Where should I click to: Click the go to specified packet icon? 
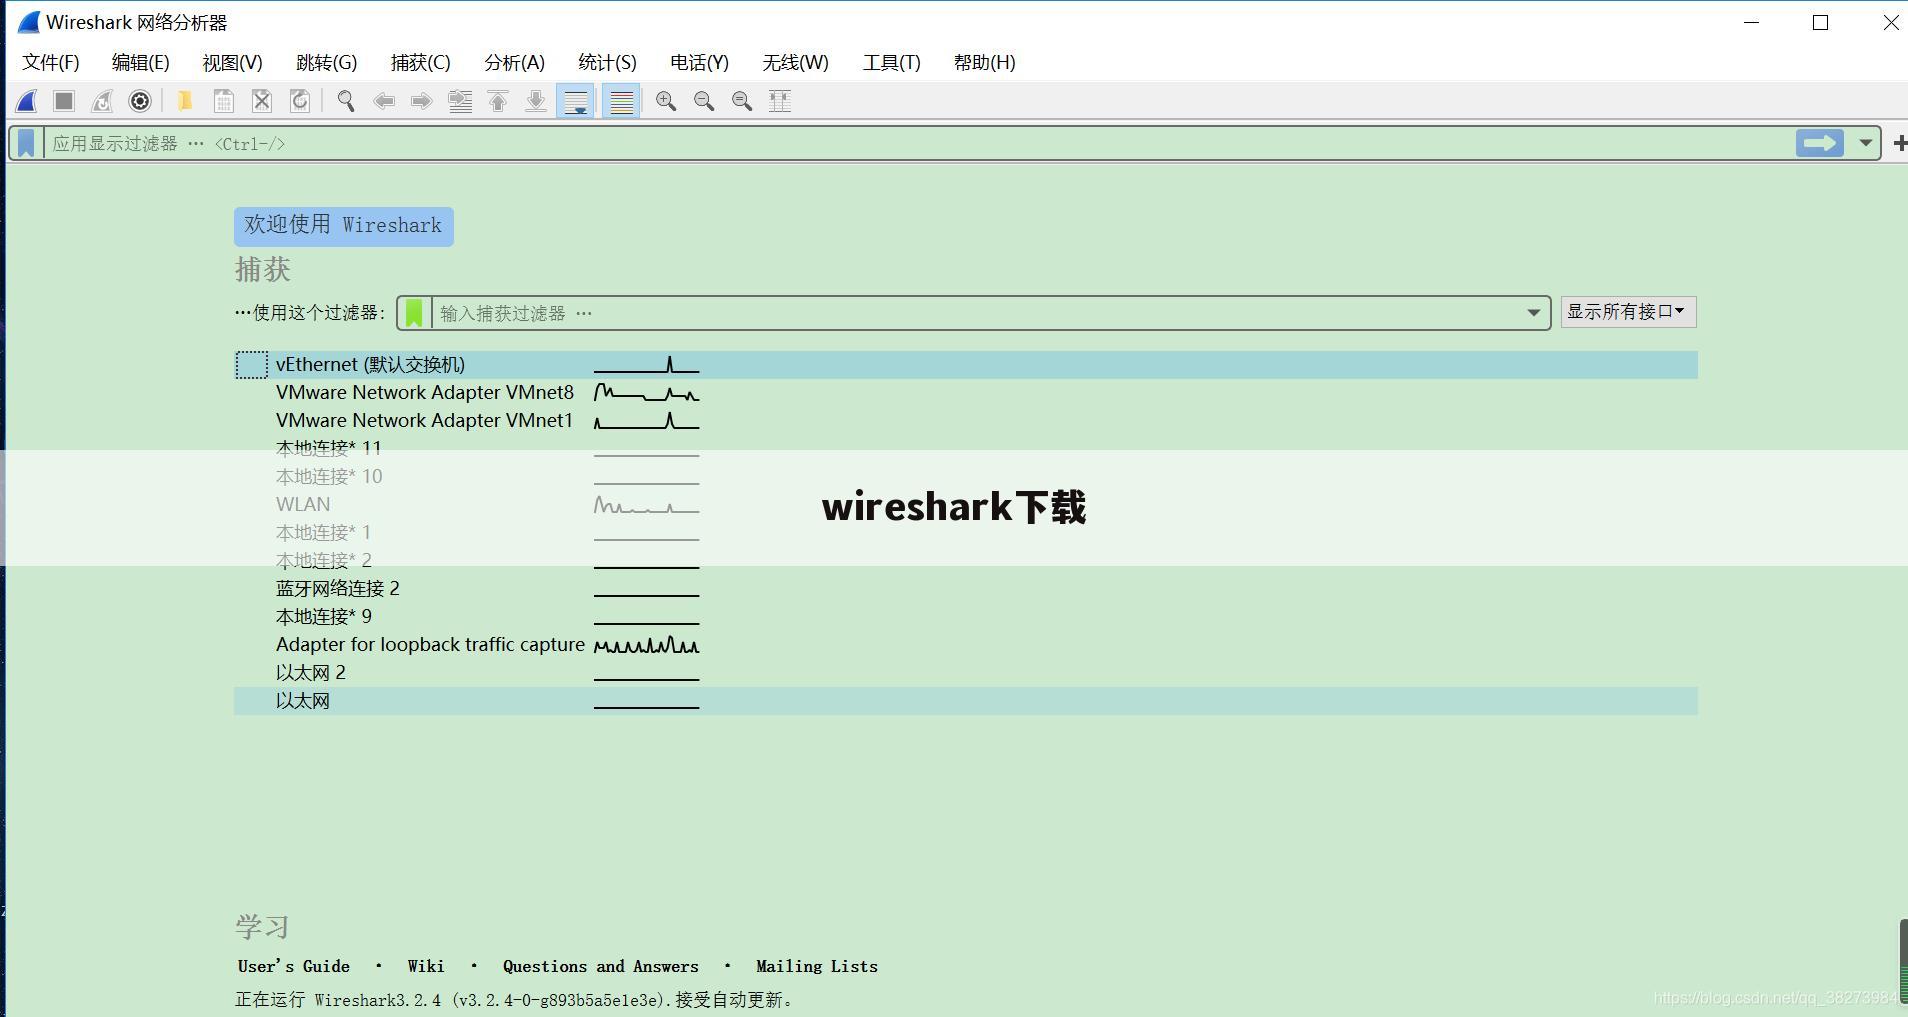(460, 101)
